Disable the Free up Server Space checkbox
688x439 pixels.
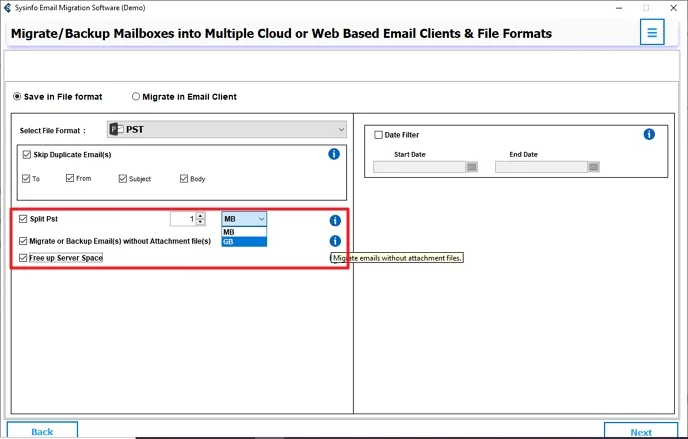[x=24, y=258]
